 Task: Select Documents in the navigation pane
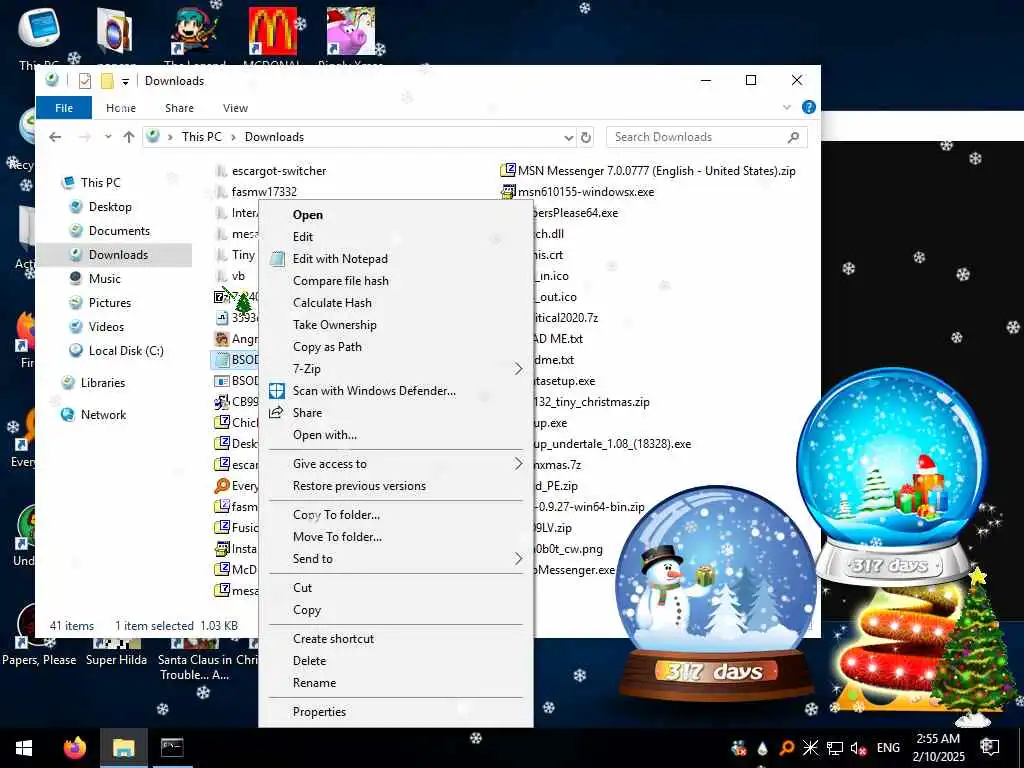[119, 231]
